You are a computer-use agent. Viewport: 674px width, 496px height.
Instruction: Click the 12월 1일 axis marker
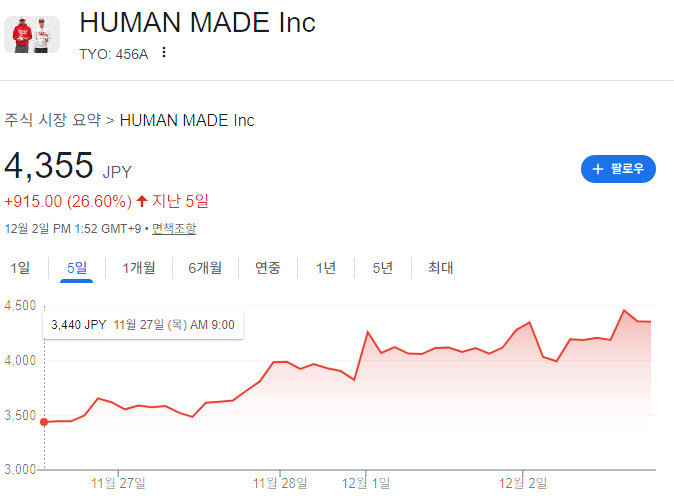click(366, 483)
